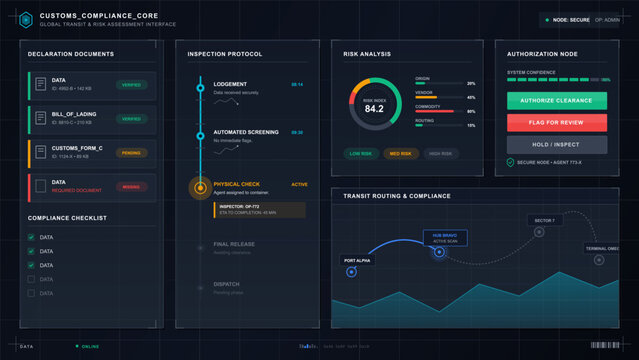Select the Automated Screening timeline node

point(200,136)
